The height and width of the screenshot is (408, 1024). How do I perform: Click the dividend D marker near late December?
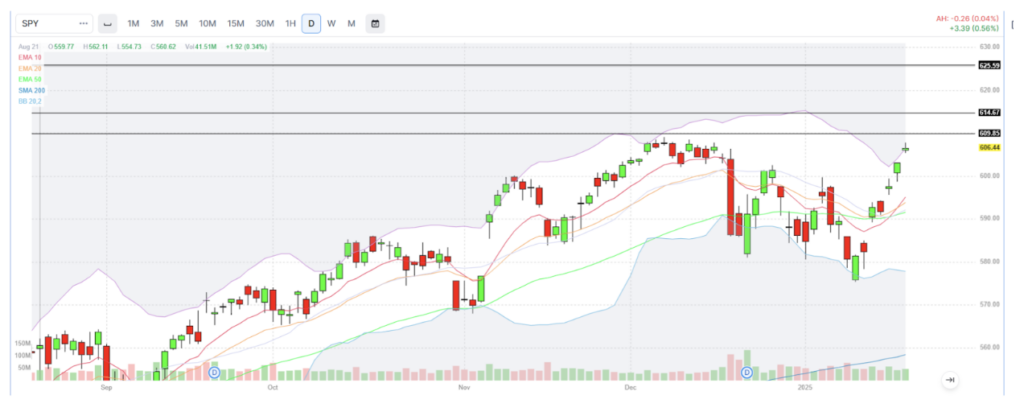coord(747,372)
